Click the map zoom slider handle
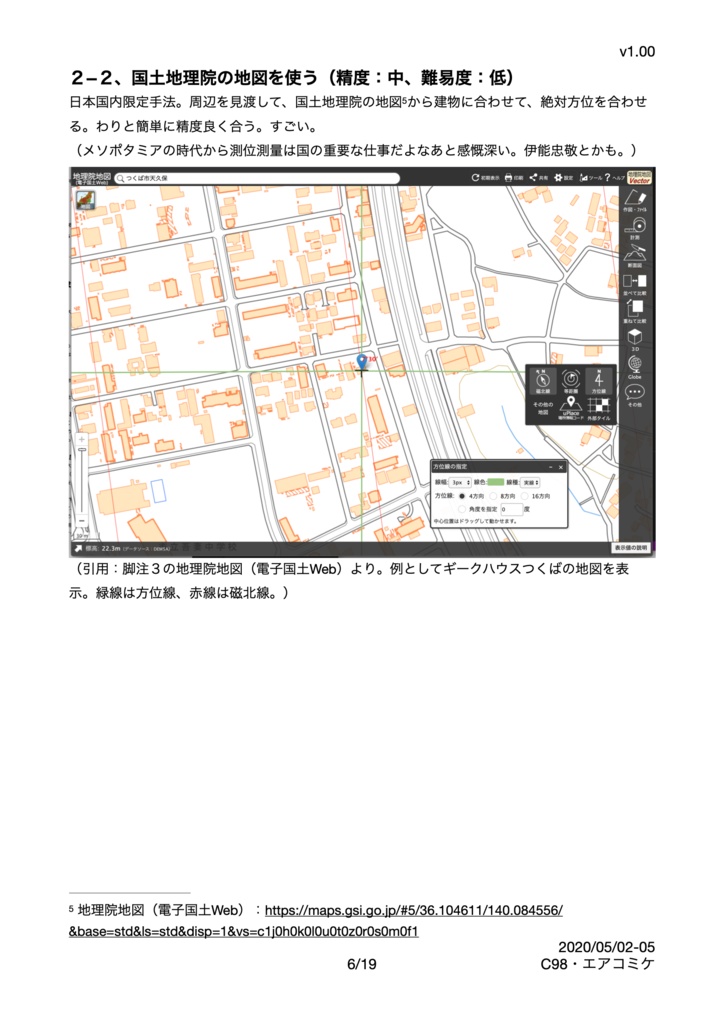 tap(82, 449)
